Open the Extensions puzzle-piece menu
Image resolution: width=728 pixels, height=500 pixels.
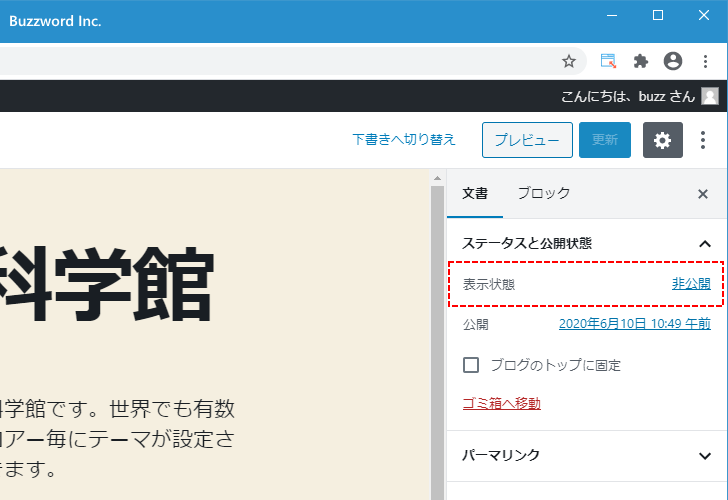pos(641,61)
